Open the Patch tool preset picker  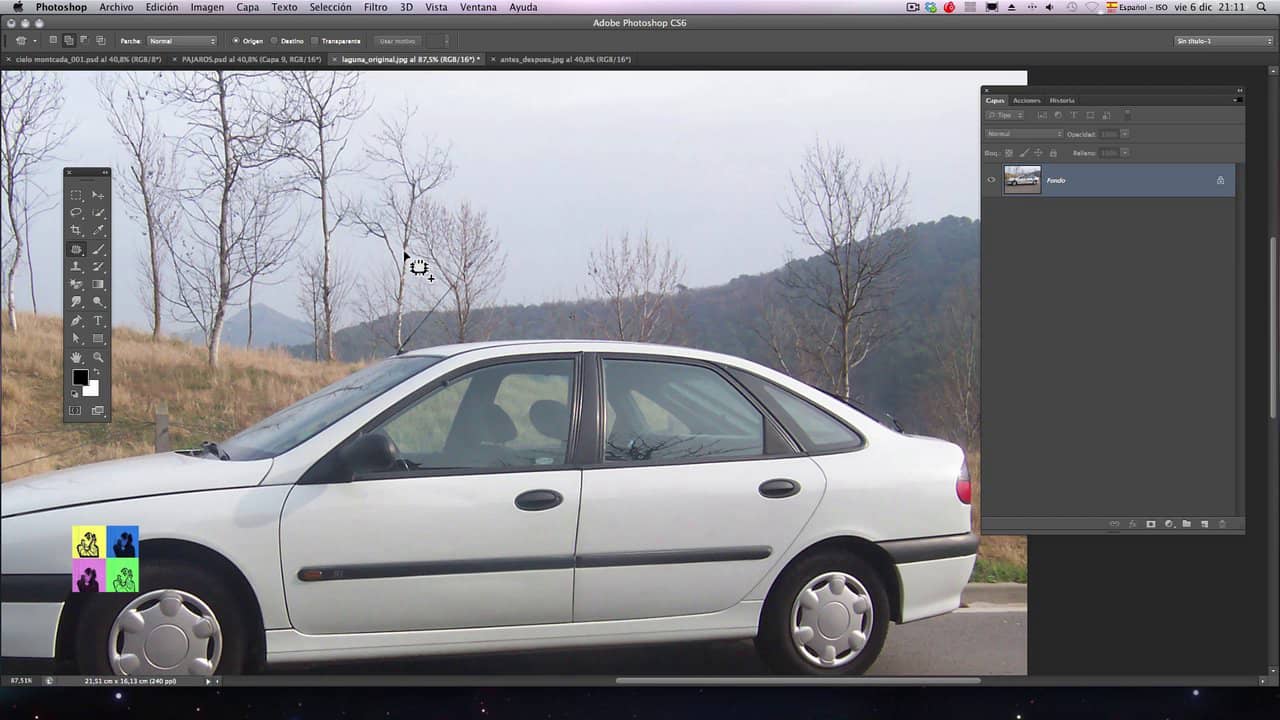[x=26, y=41]
